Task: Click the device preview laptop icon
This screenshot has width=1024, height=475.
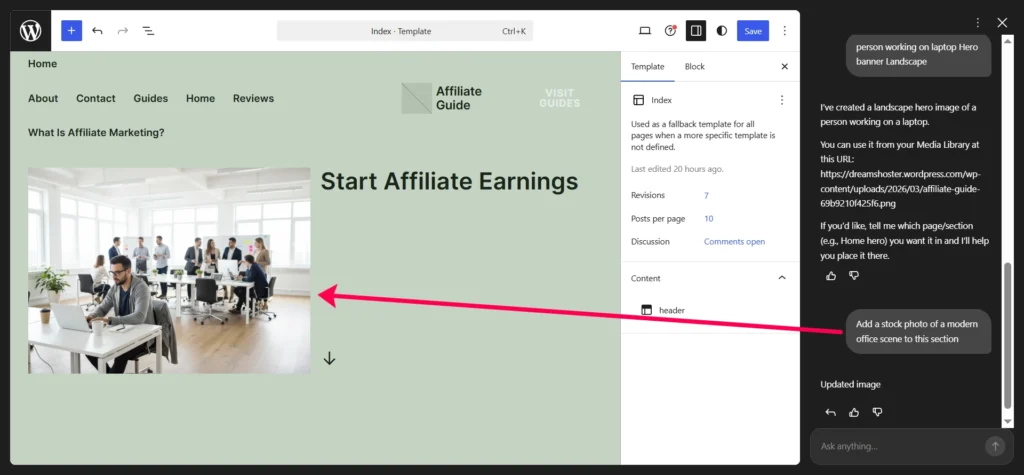Action: coord(645,31)
